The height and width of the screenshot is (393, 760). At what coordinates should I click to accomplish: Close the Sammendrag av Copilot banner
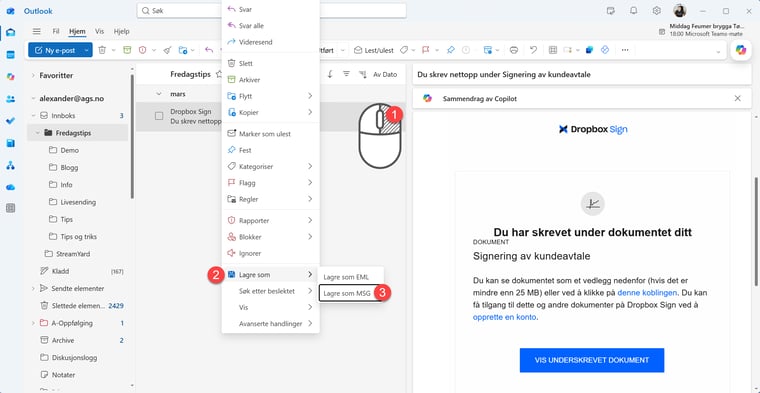coord(738,98)
